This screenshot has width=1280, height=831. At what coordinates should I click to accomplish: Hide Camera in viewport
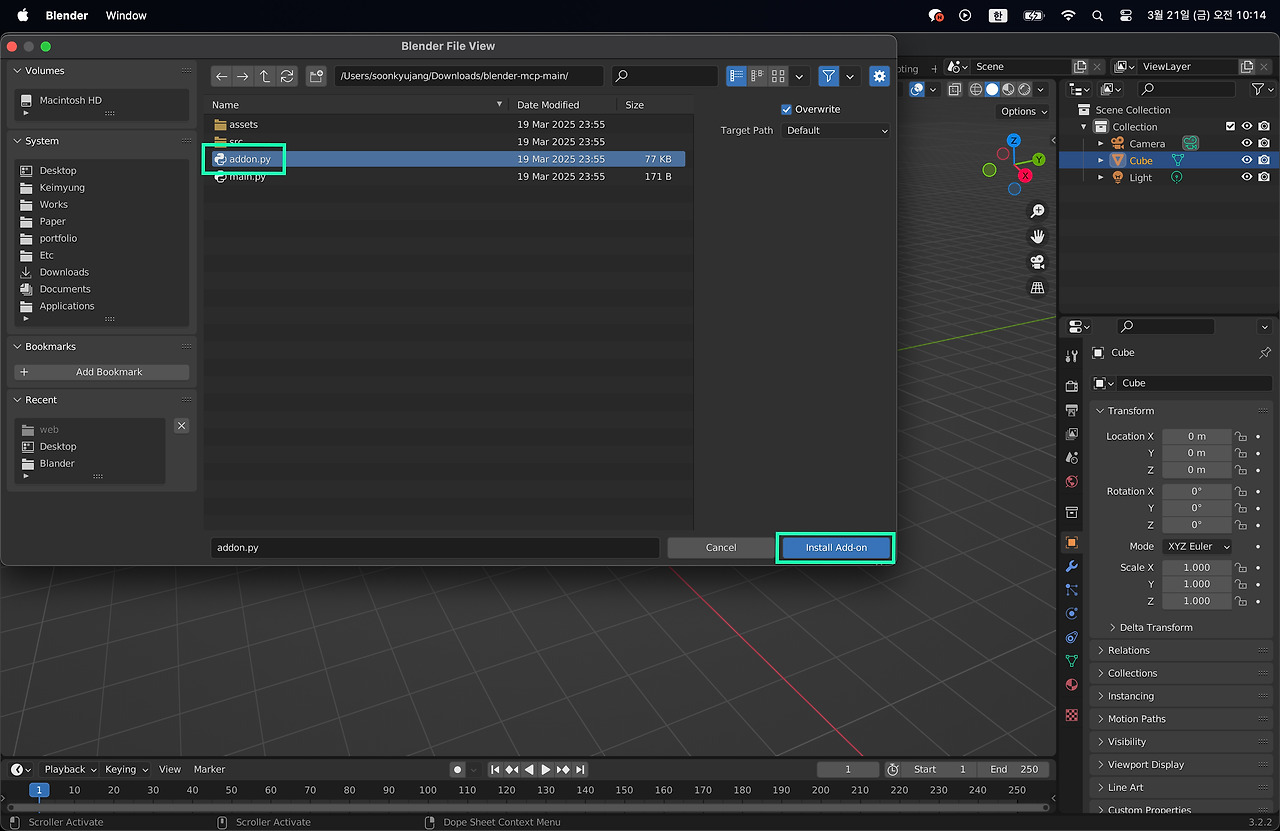(1247, 143)
